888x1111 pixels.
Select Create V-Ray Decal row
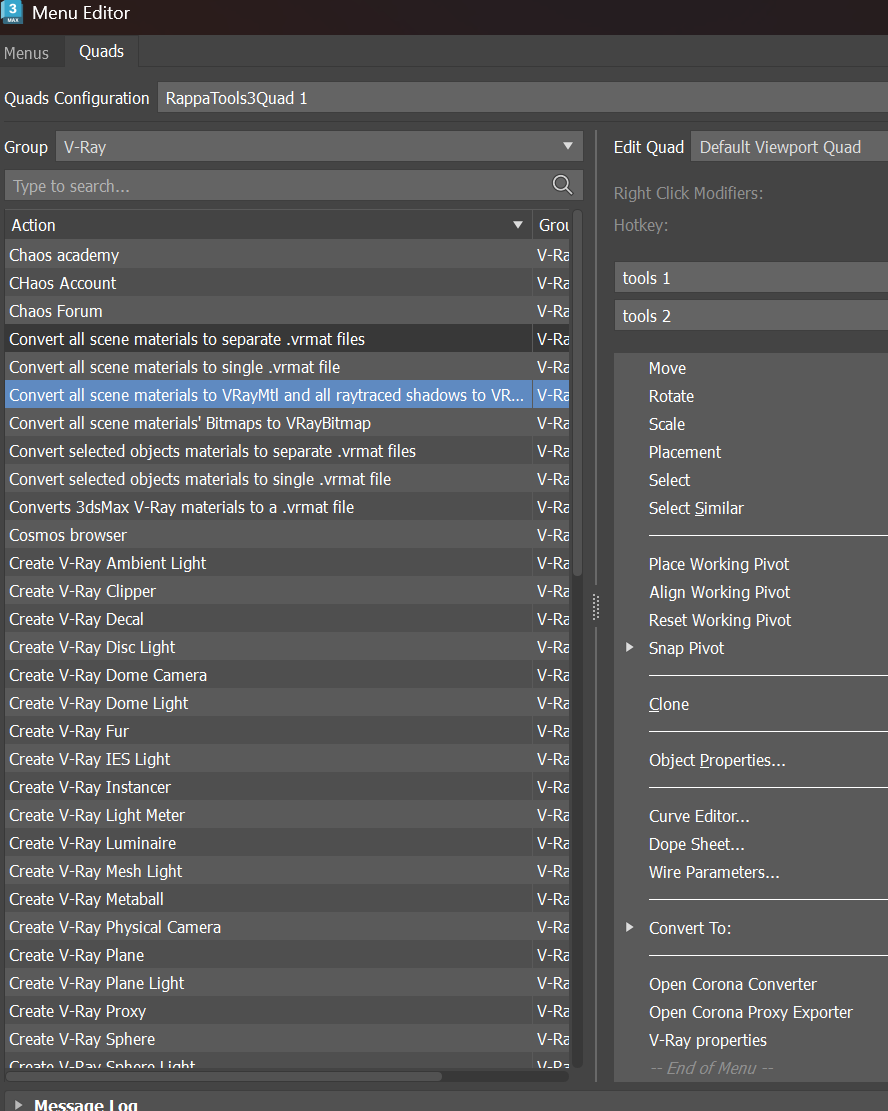[x=287, y=619]
